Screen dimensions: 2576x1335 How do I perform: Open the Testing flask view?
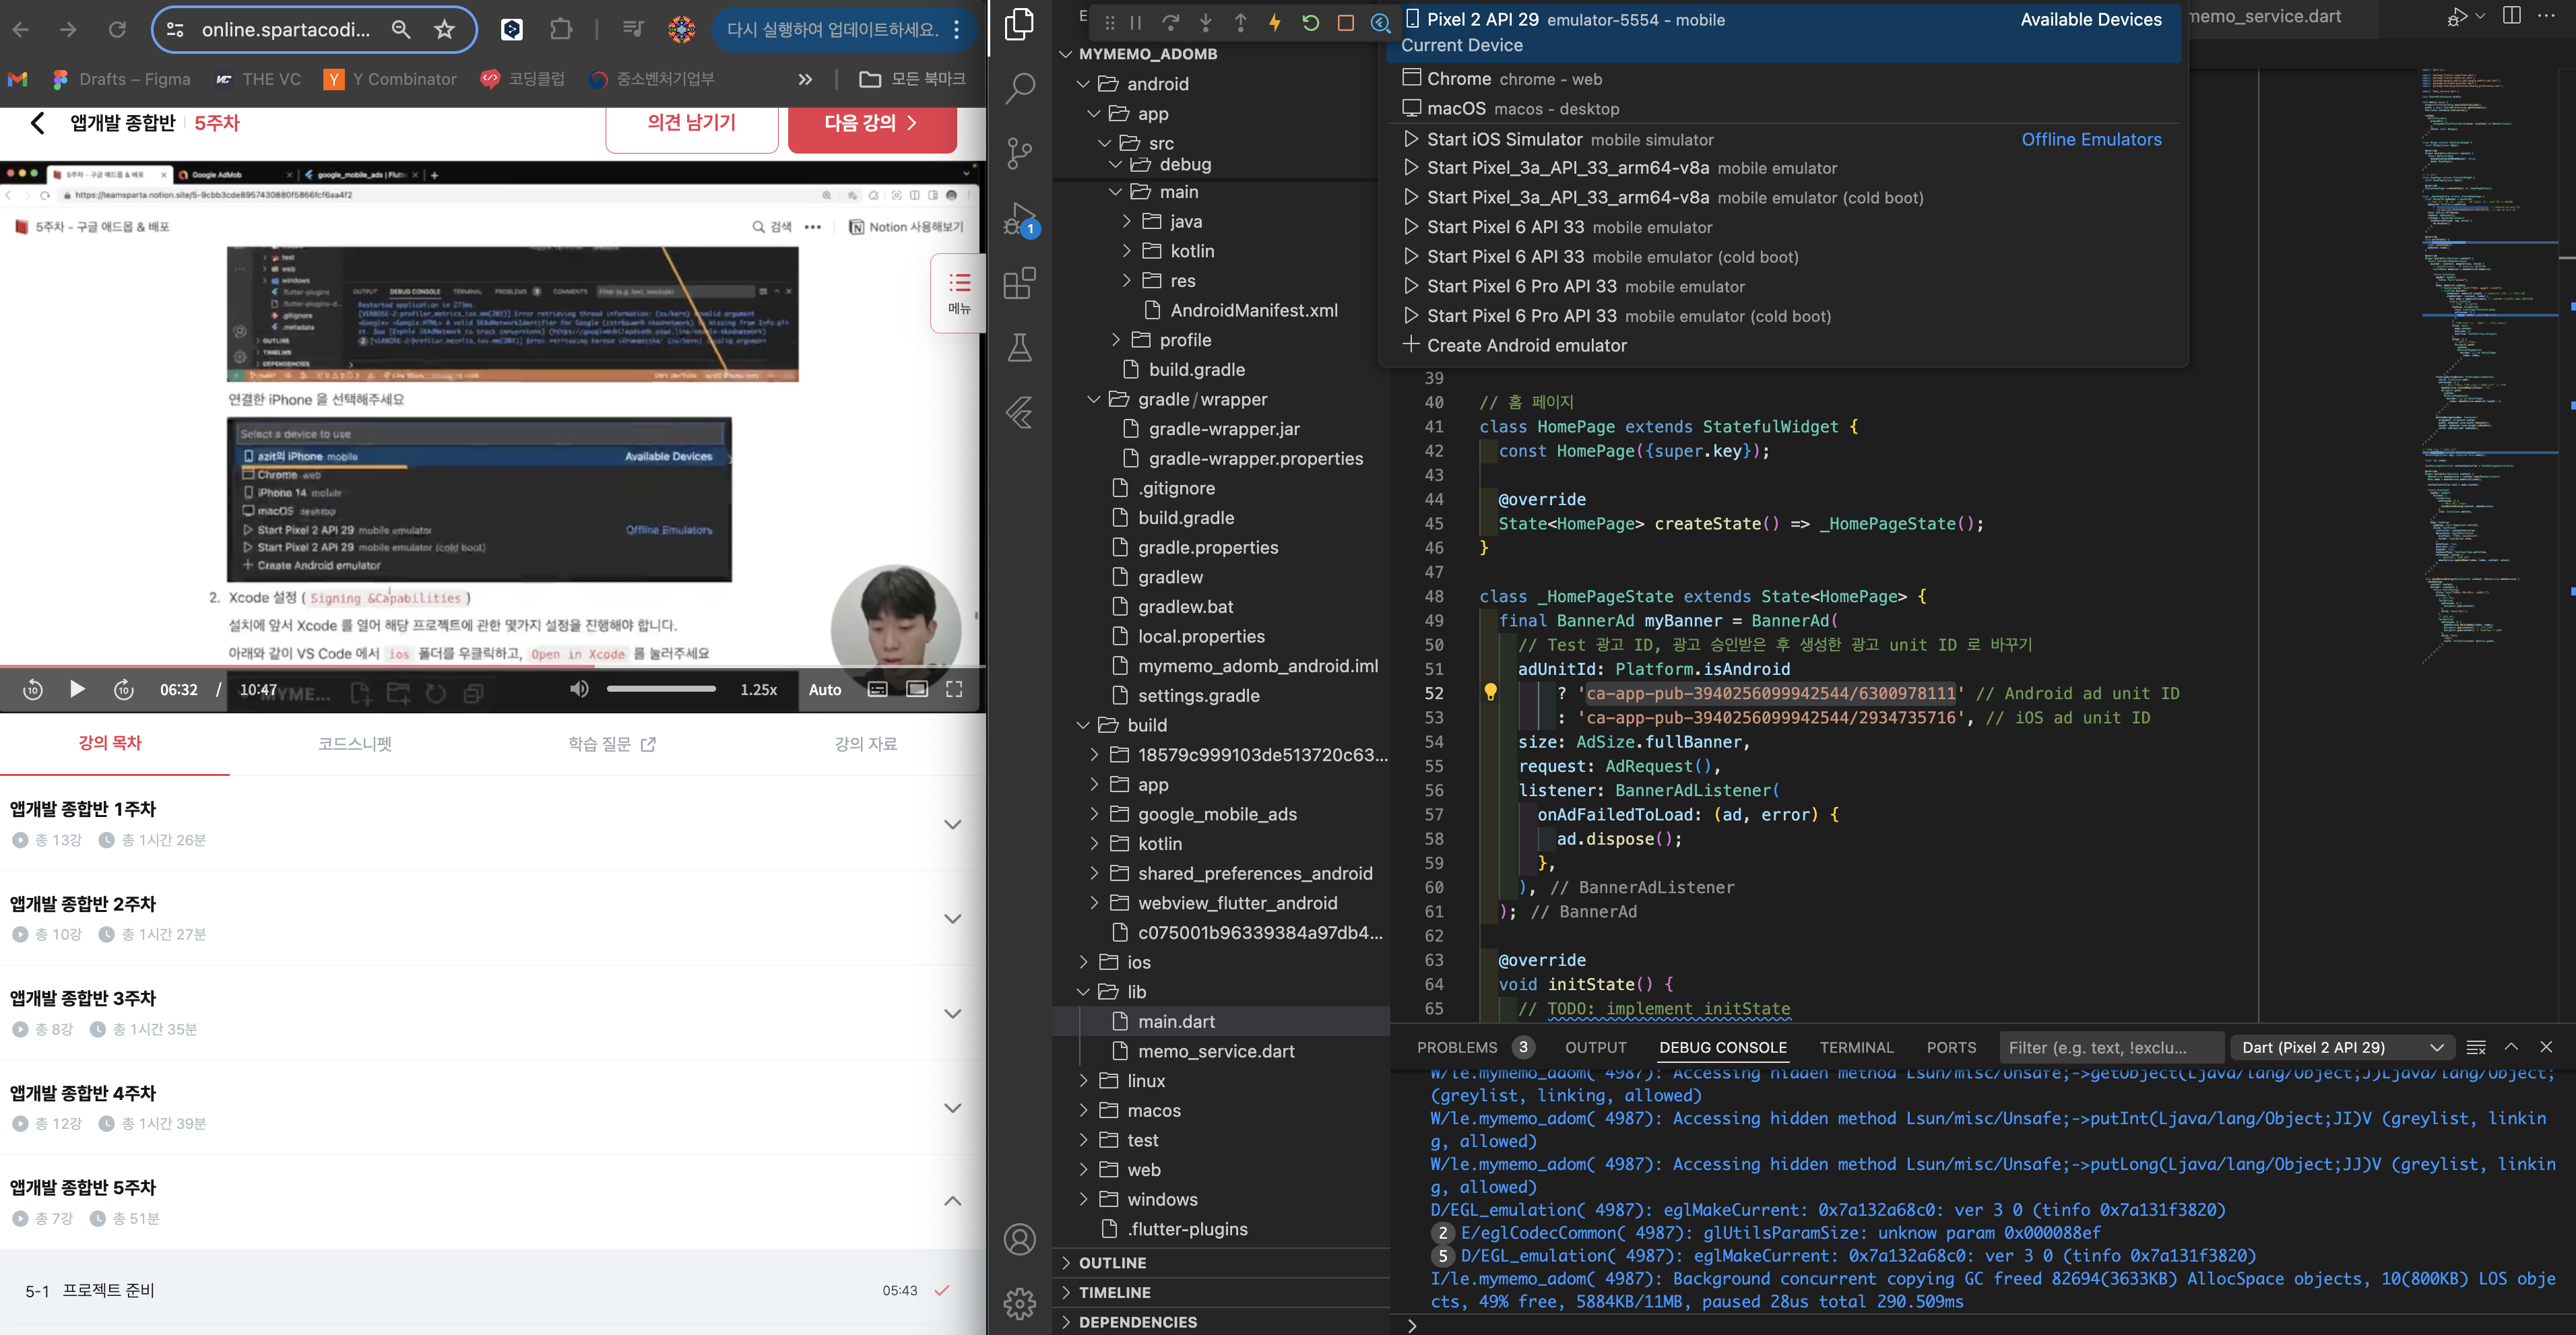coord(1019,348)
